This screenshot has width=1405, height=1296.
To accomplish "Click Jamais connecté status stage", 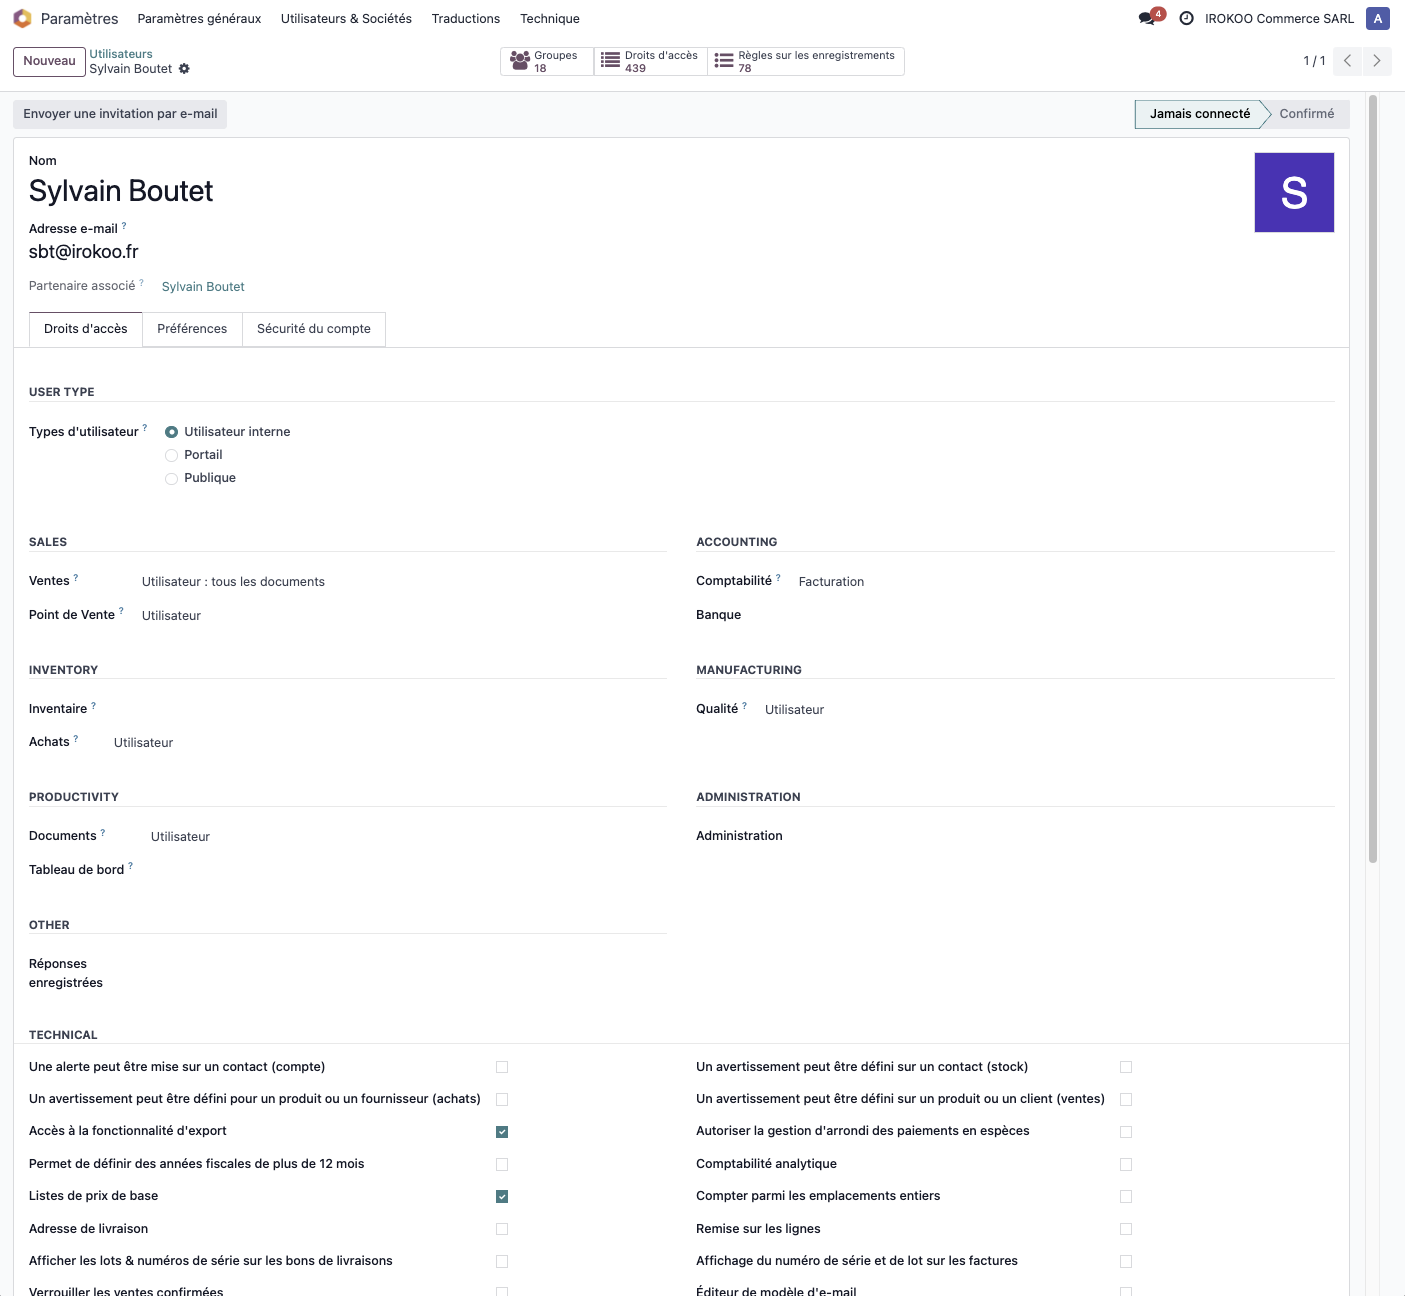I will coord(1199,114).
